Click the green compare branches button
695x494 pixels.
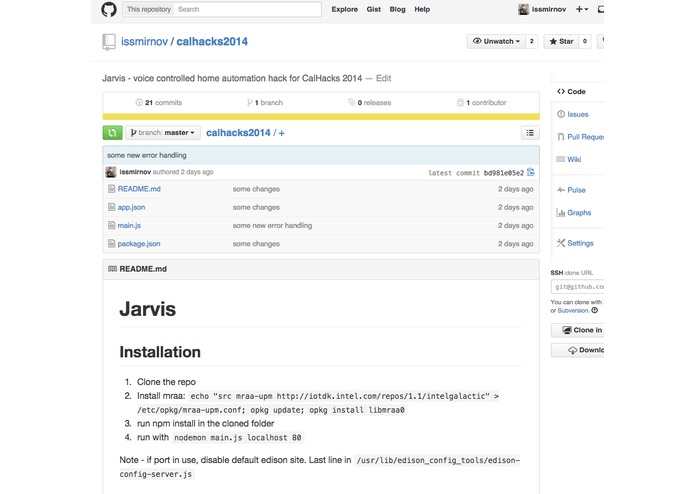pos(112,132)
